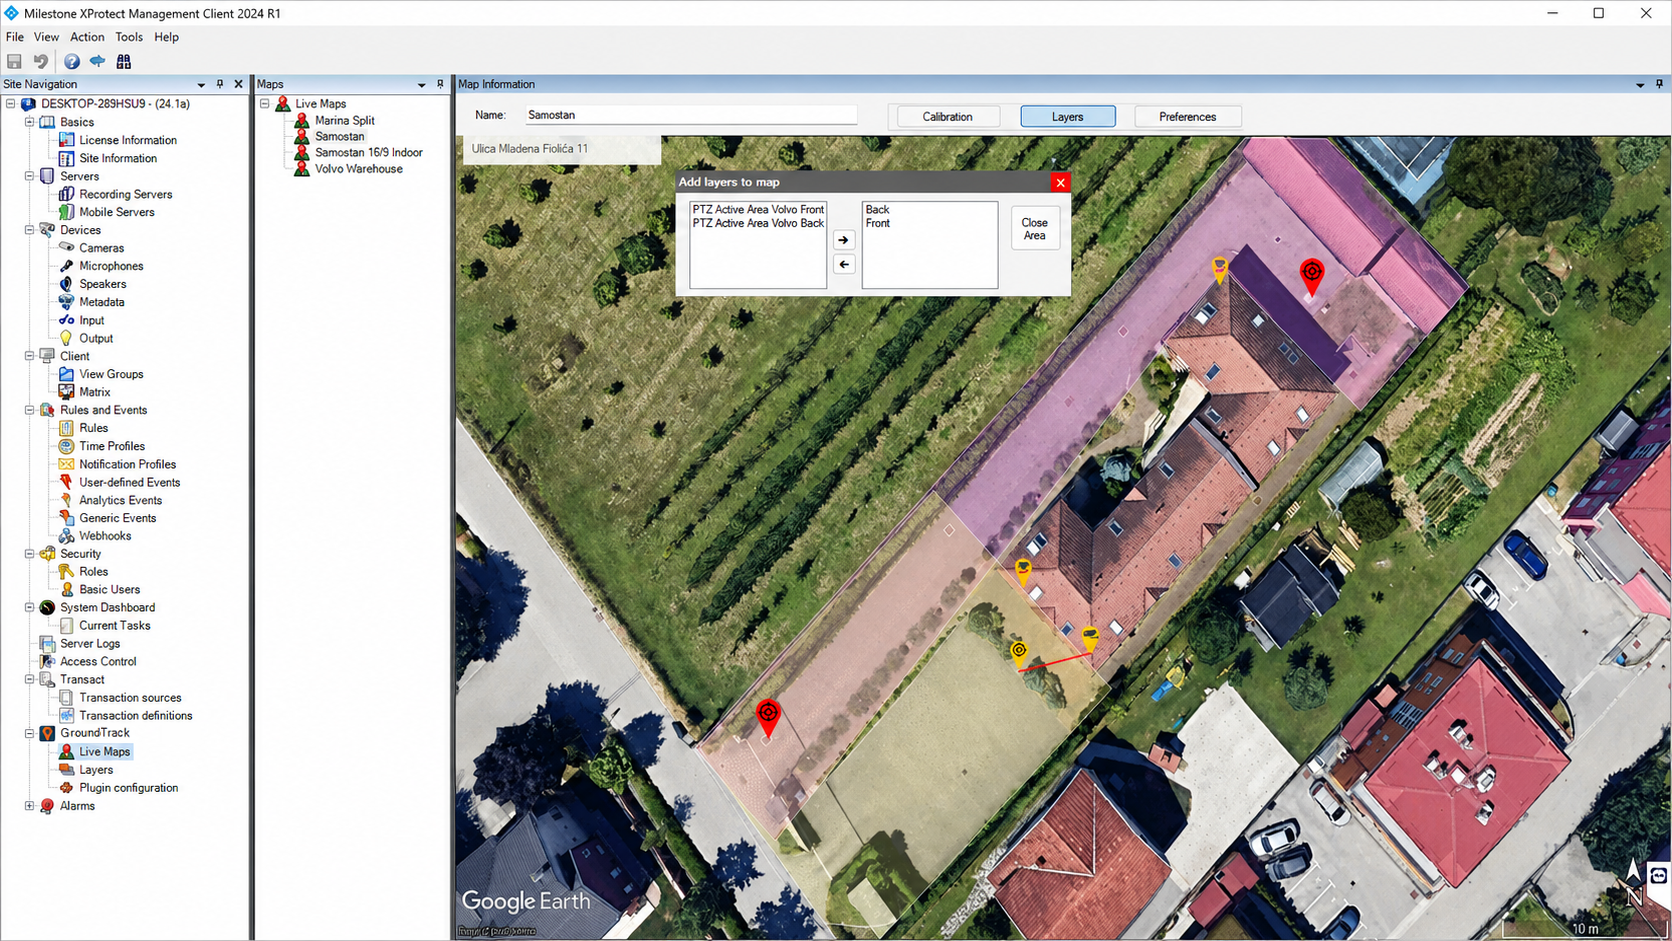Expand the Alarms tree node
The width and height of the screenshot is (1672, 941).
pyautogui.click(x=30, y=806)
